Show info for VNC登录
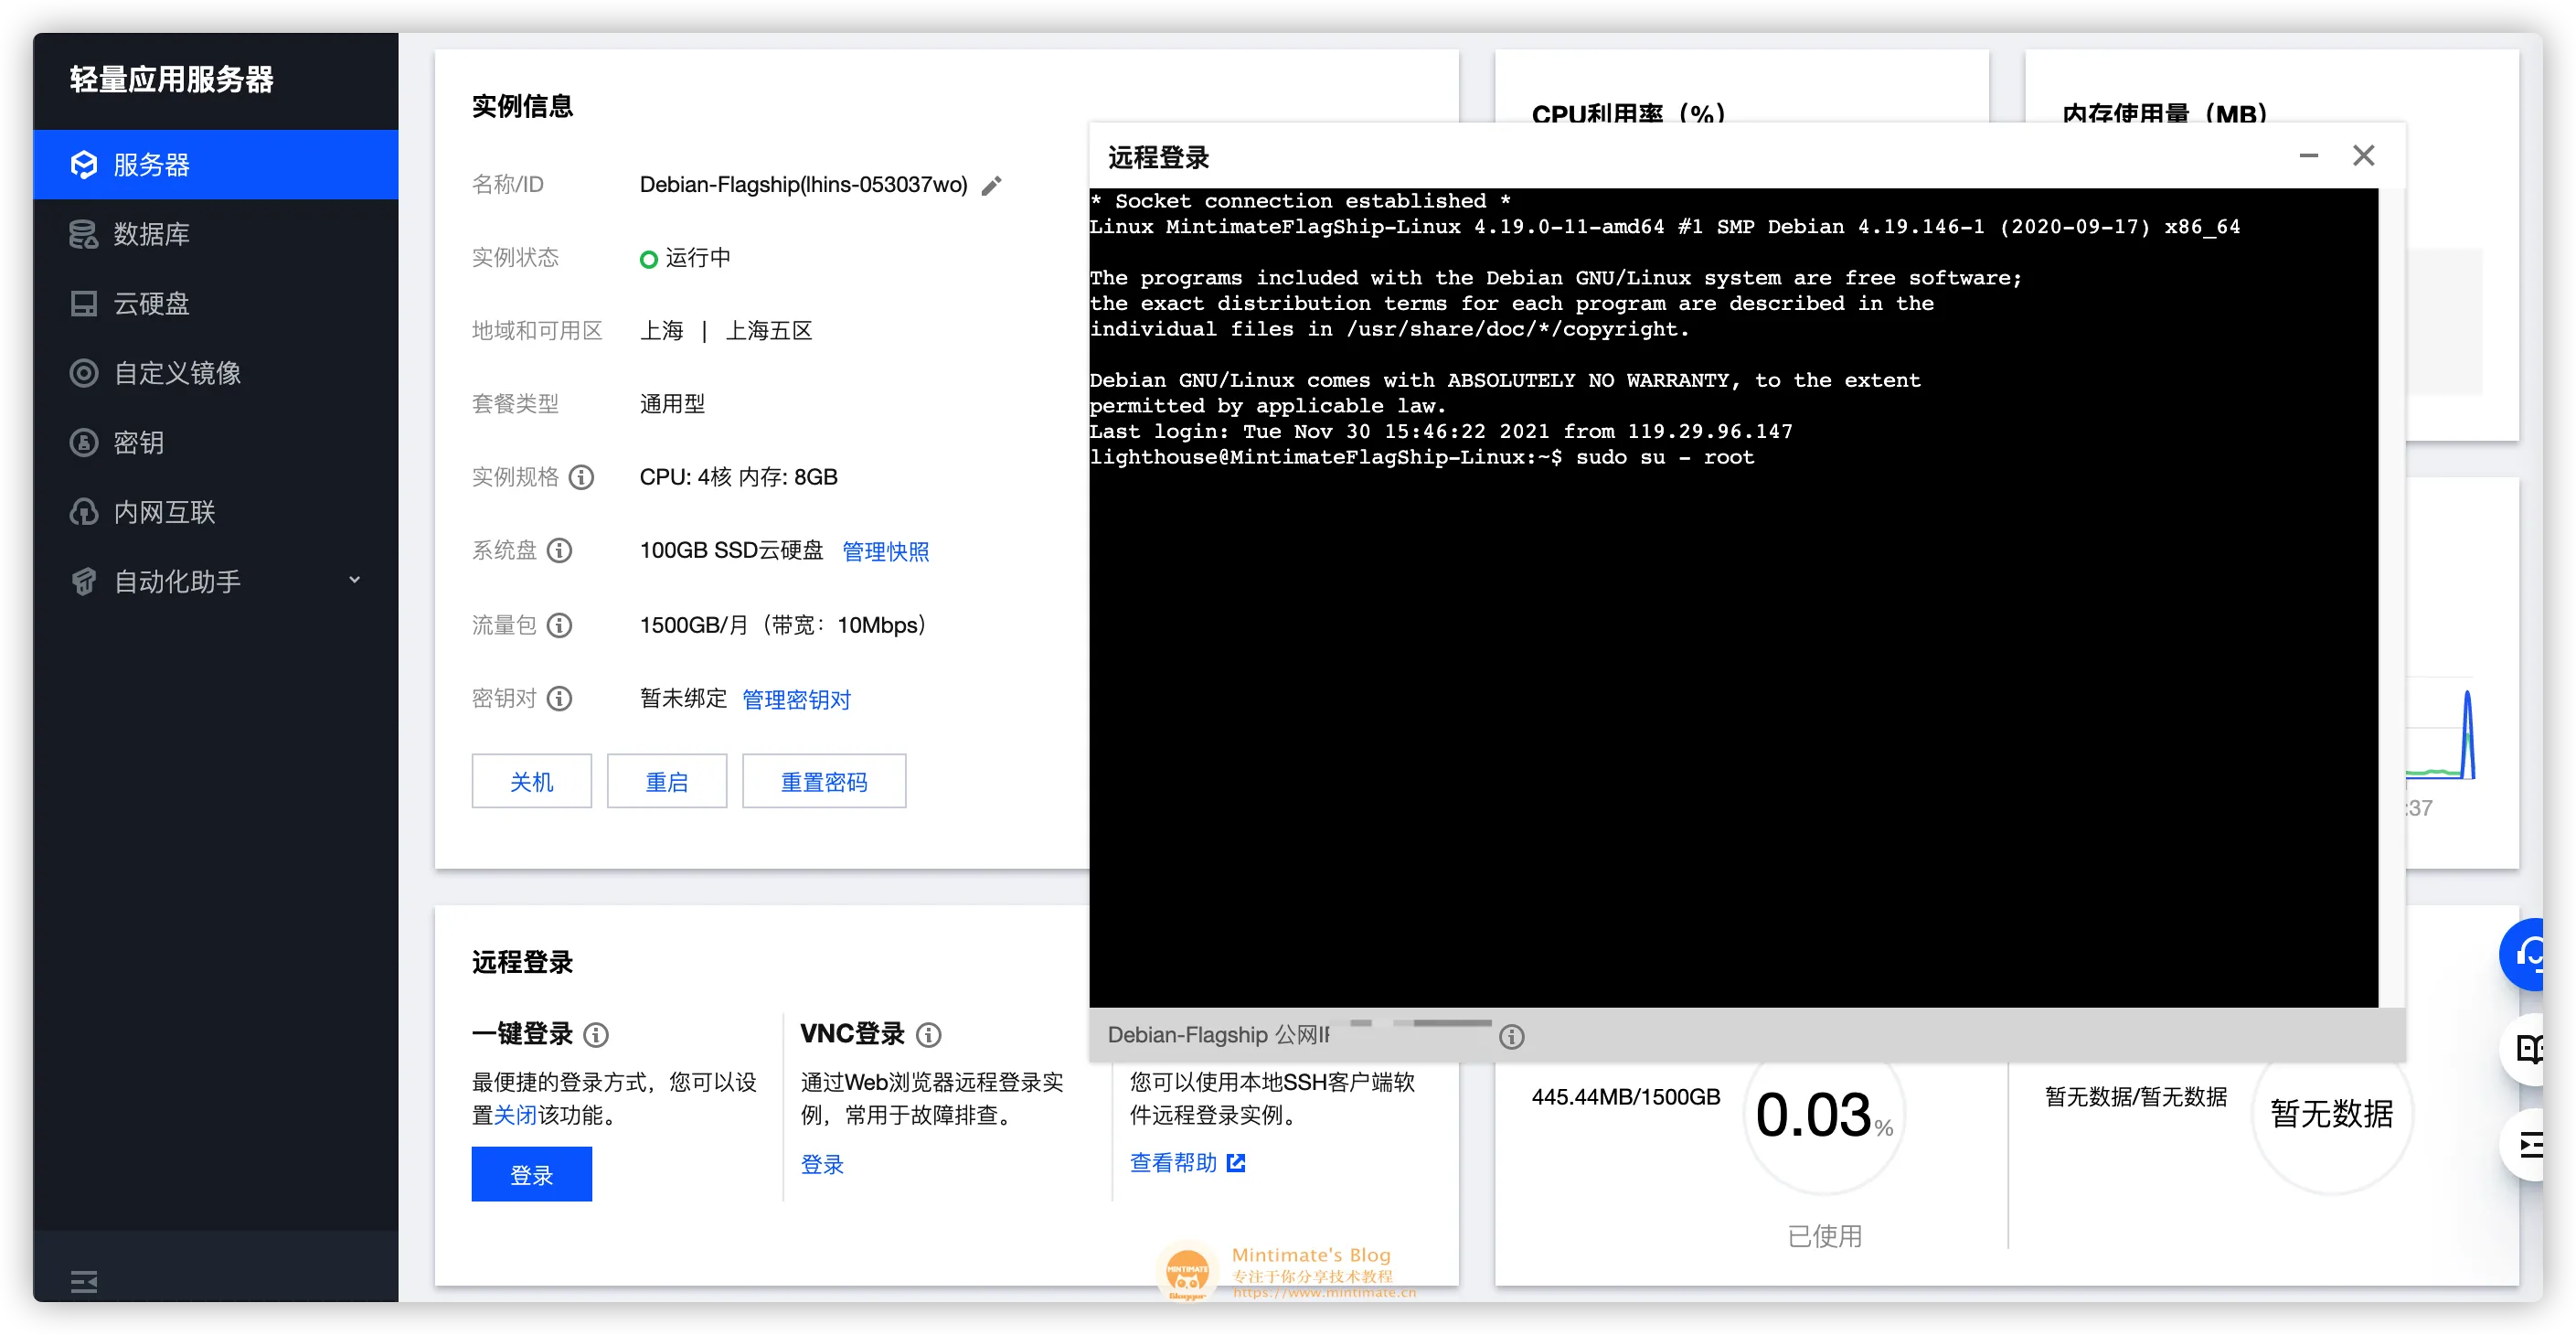Screen dimensions: 2576x1335 point(929,1035)
